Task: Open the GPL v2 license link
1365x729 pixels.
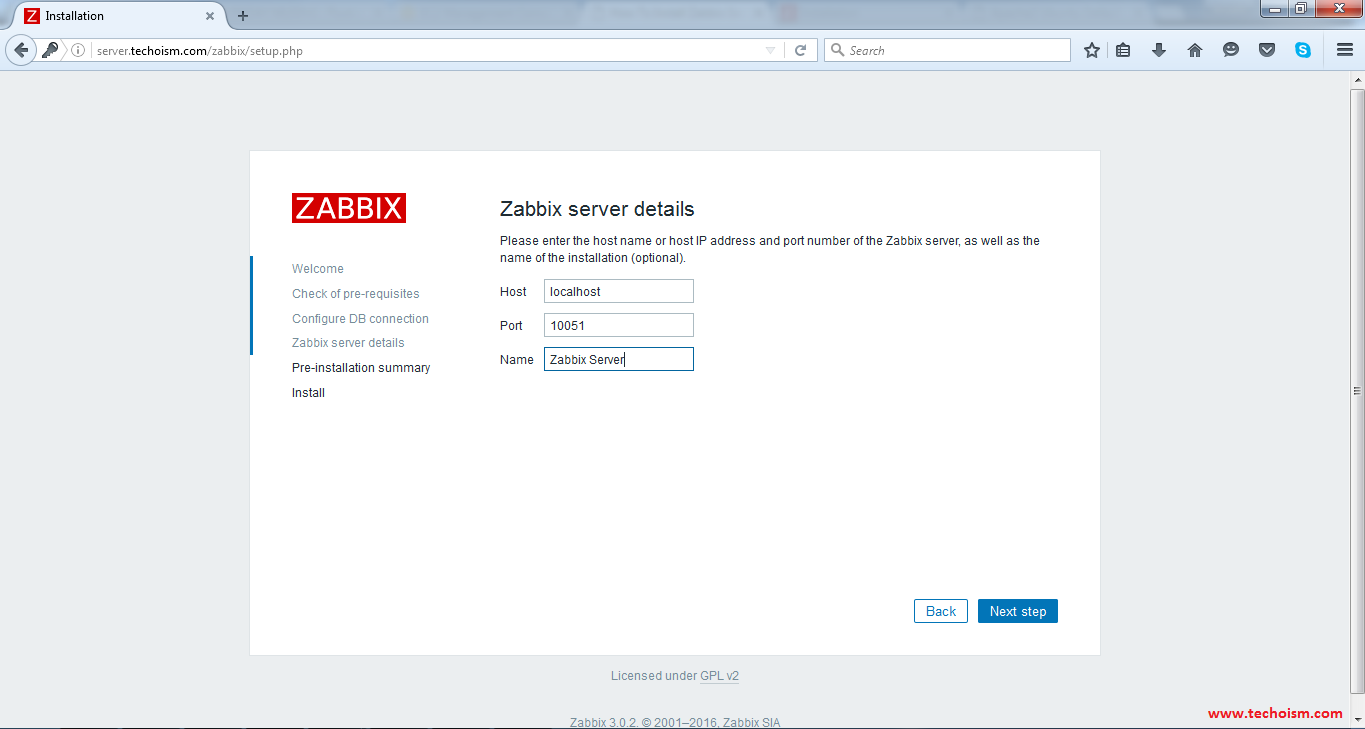Action: point(719,676)
